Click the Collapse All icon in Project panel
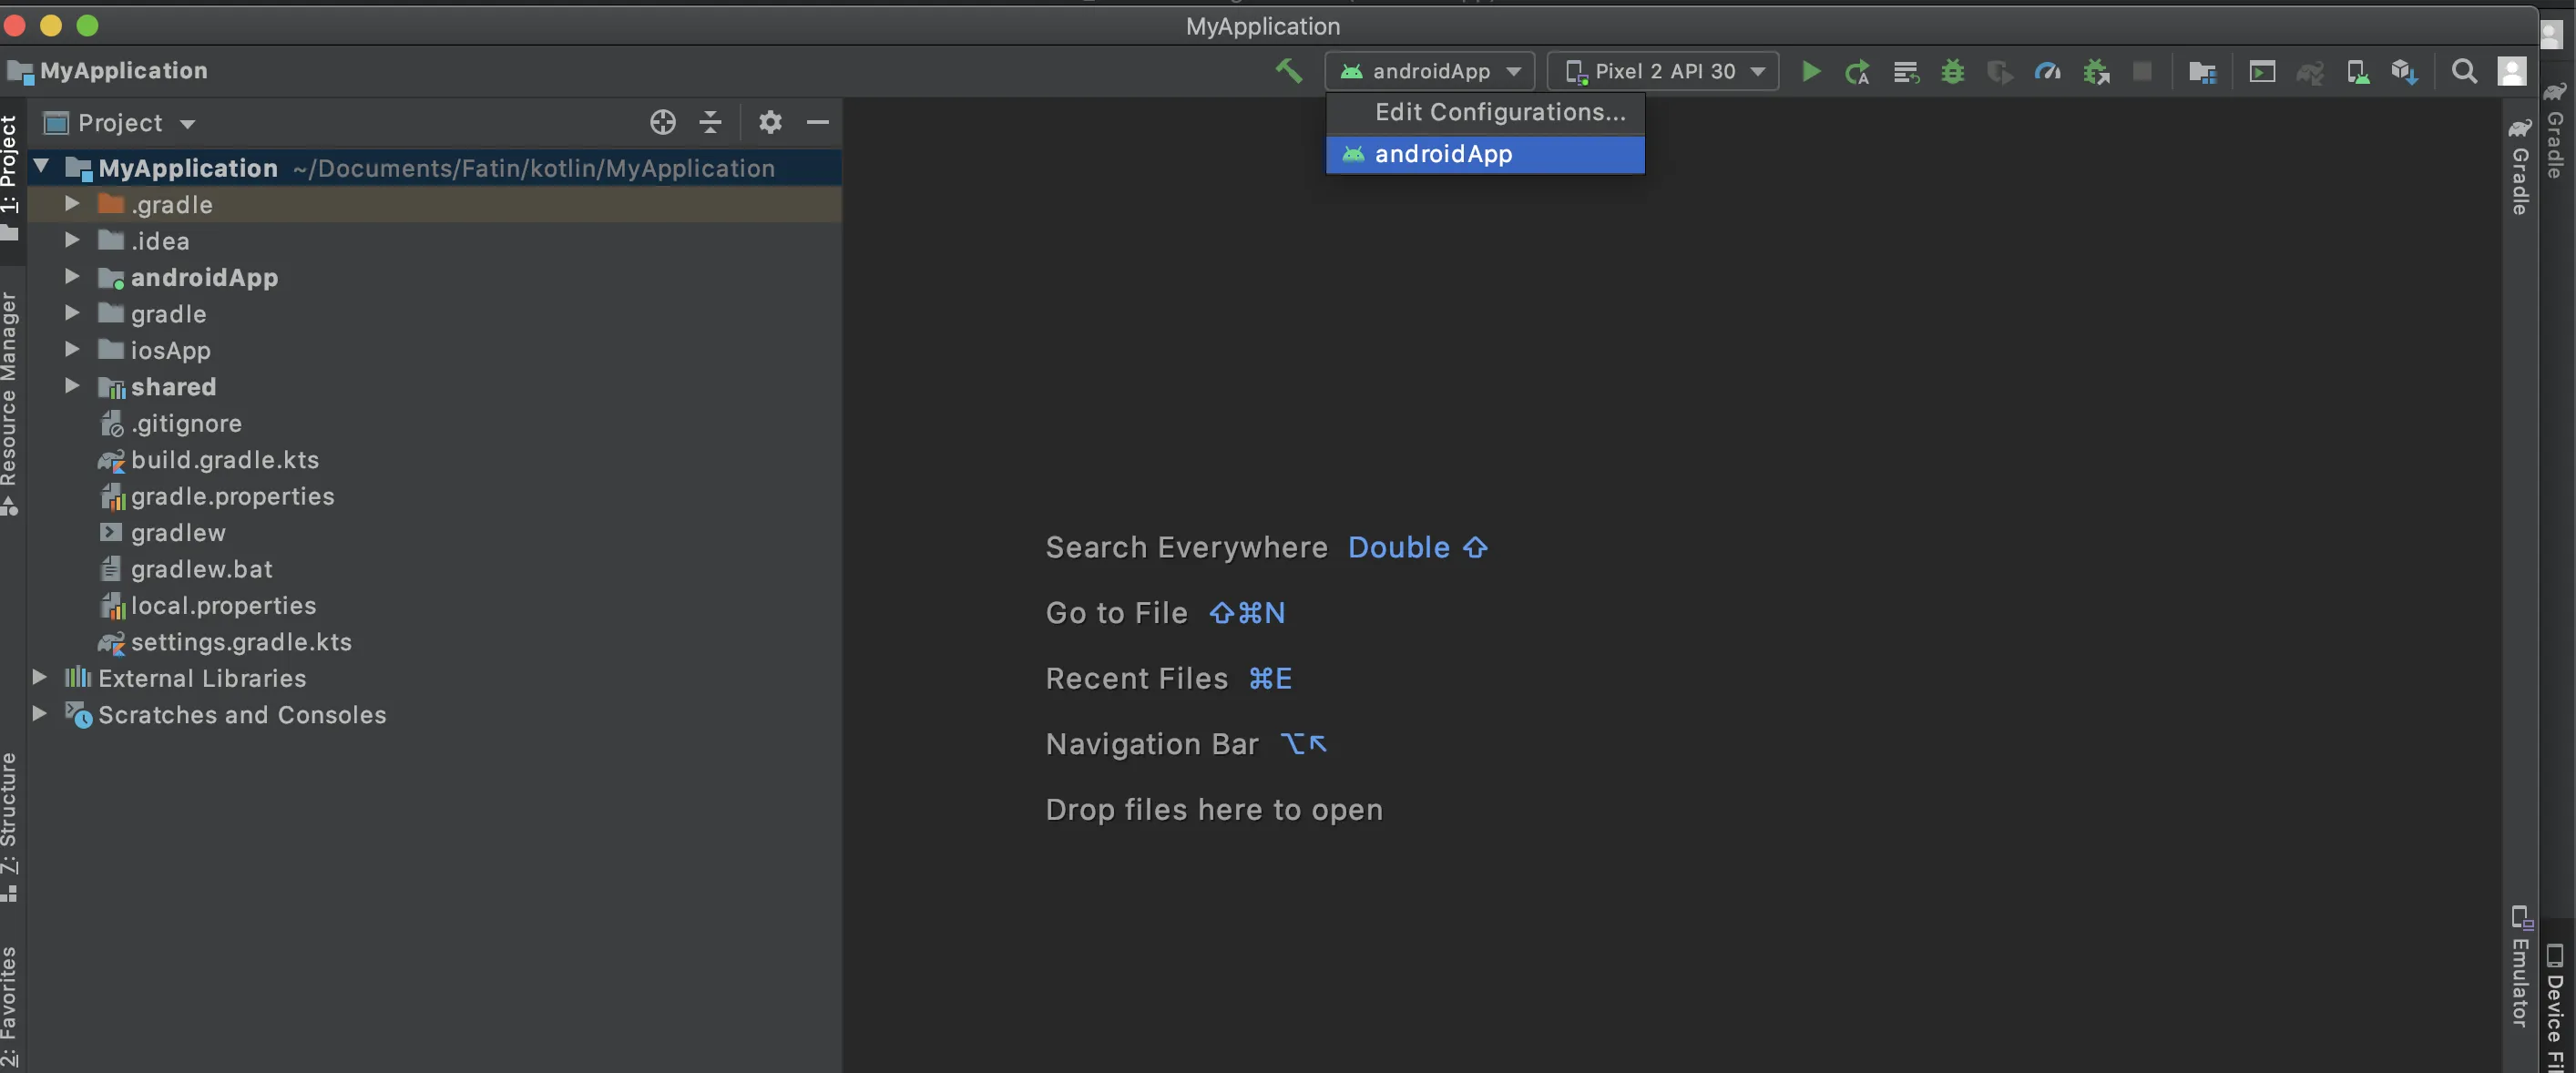 point(710,122)
